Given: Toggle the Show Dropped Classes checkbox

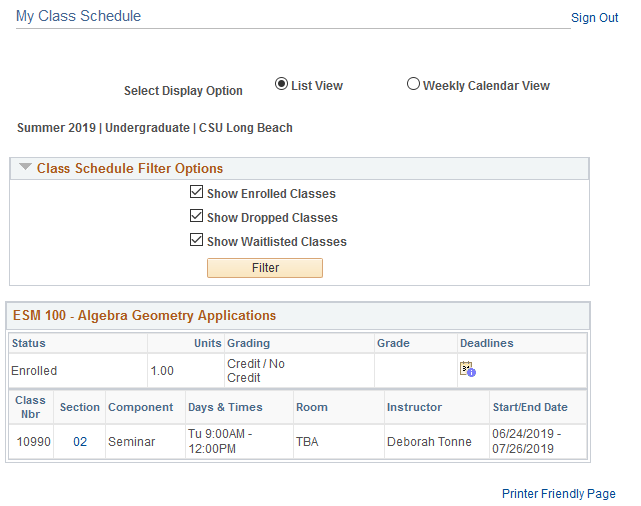Looking at the screenshot, I should 196,216.
